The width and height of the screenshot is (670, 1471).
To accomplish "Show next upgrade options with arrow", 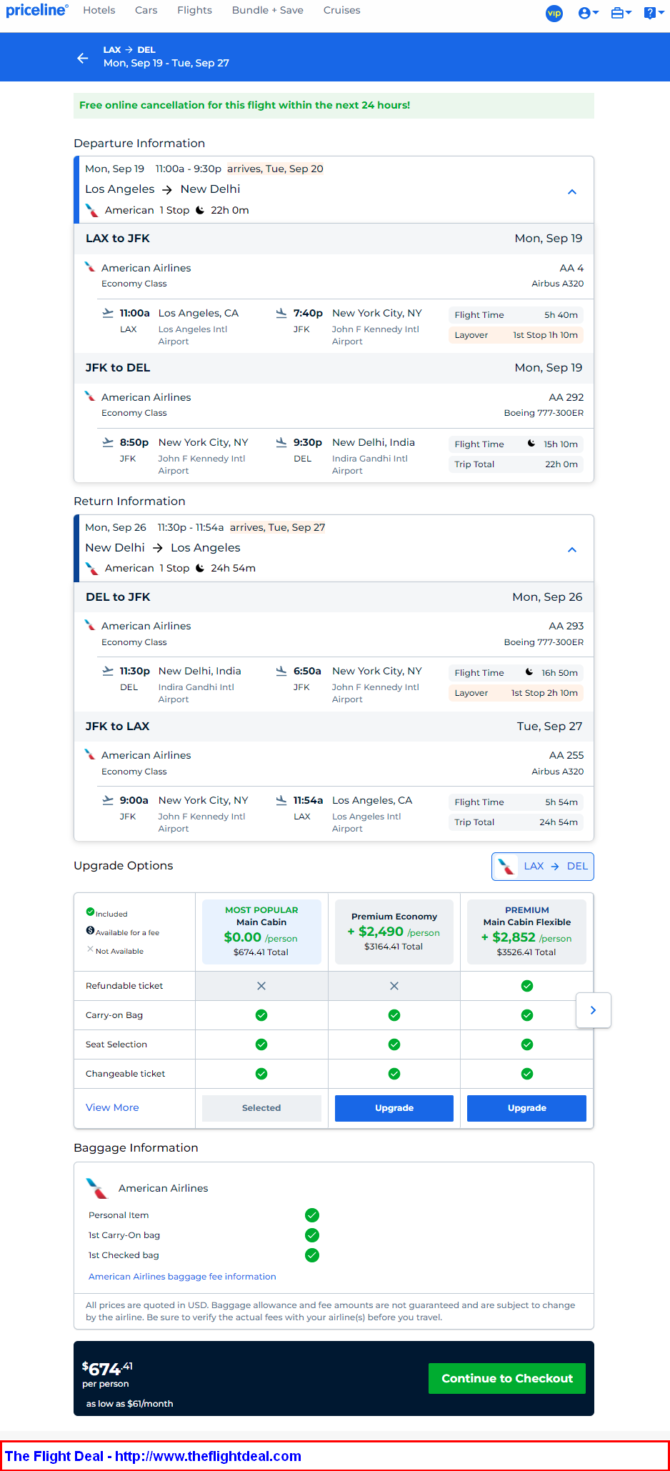I will (x=593, y=1010).
